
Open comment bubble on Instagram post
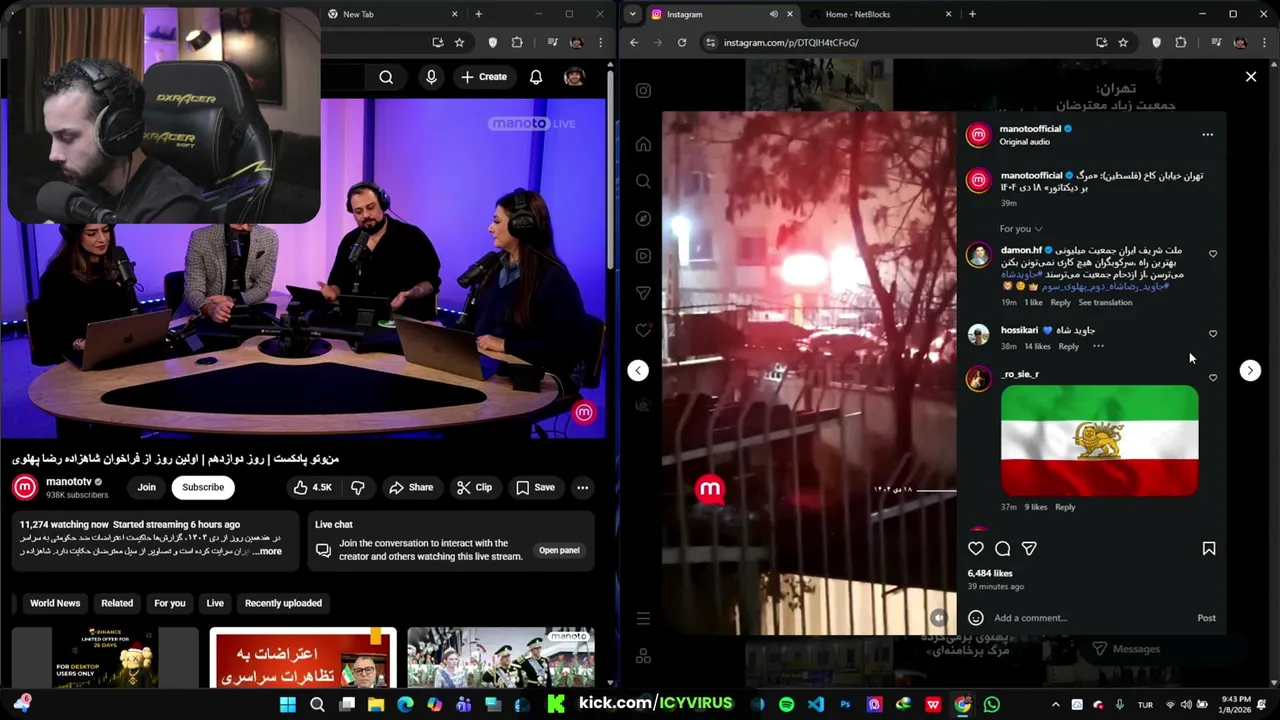pos(1002,548)
